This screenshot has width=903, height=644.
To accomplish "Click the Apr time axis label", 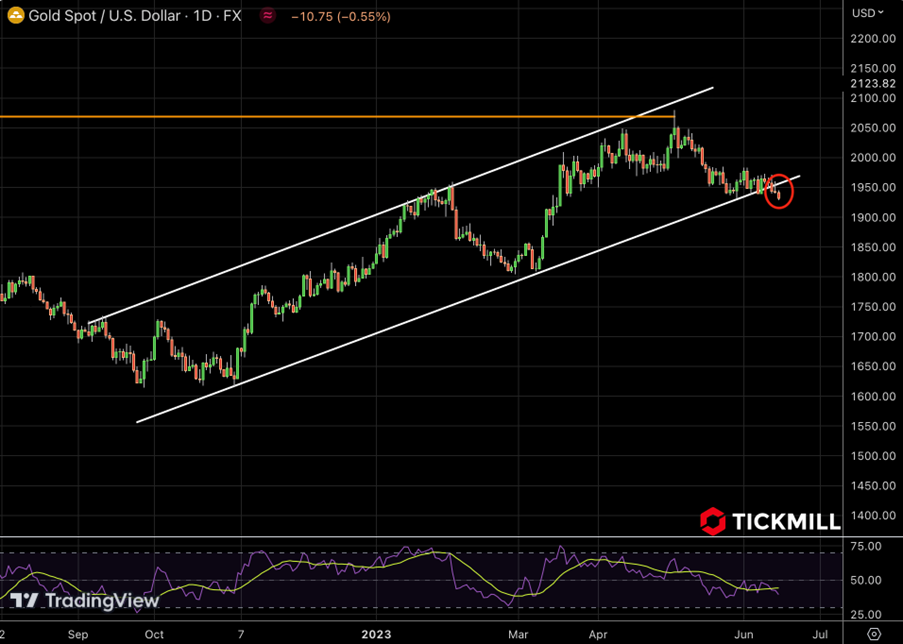I will [598, 635].
